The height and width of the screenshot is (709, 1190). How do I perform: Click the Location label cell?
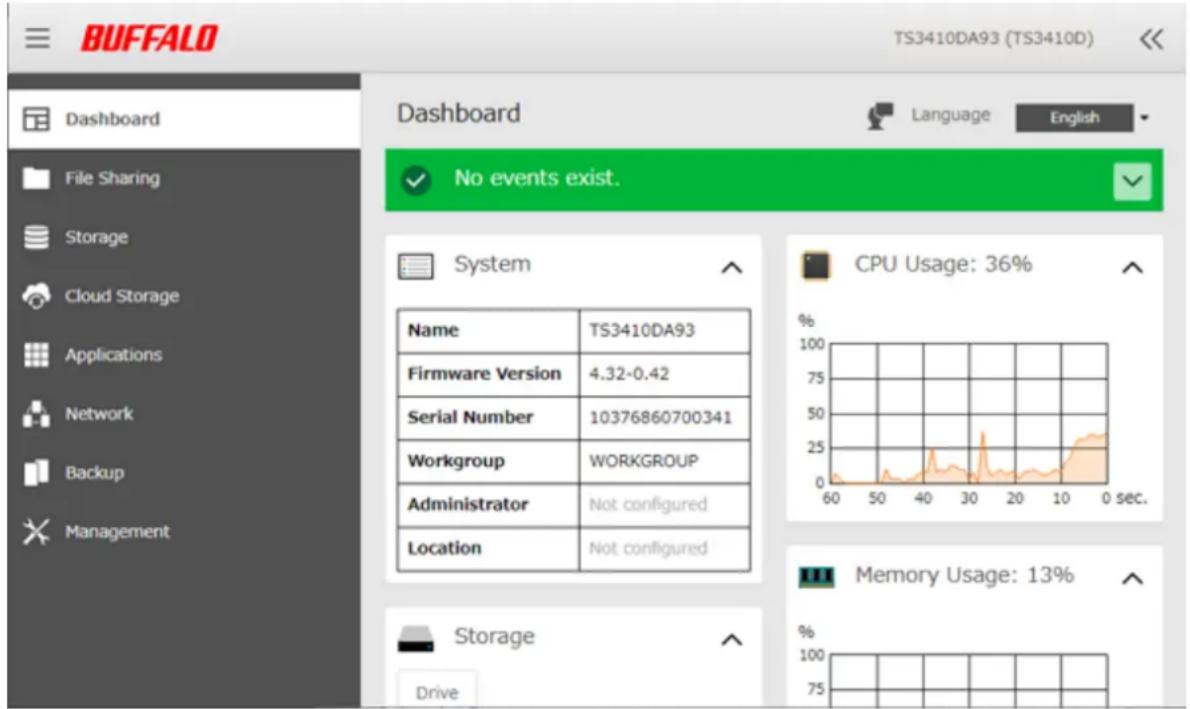click(x=488, y=548)
